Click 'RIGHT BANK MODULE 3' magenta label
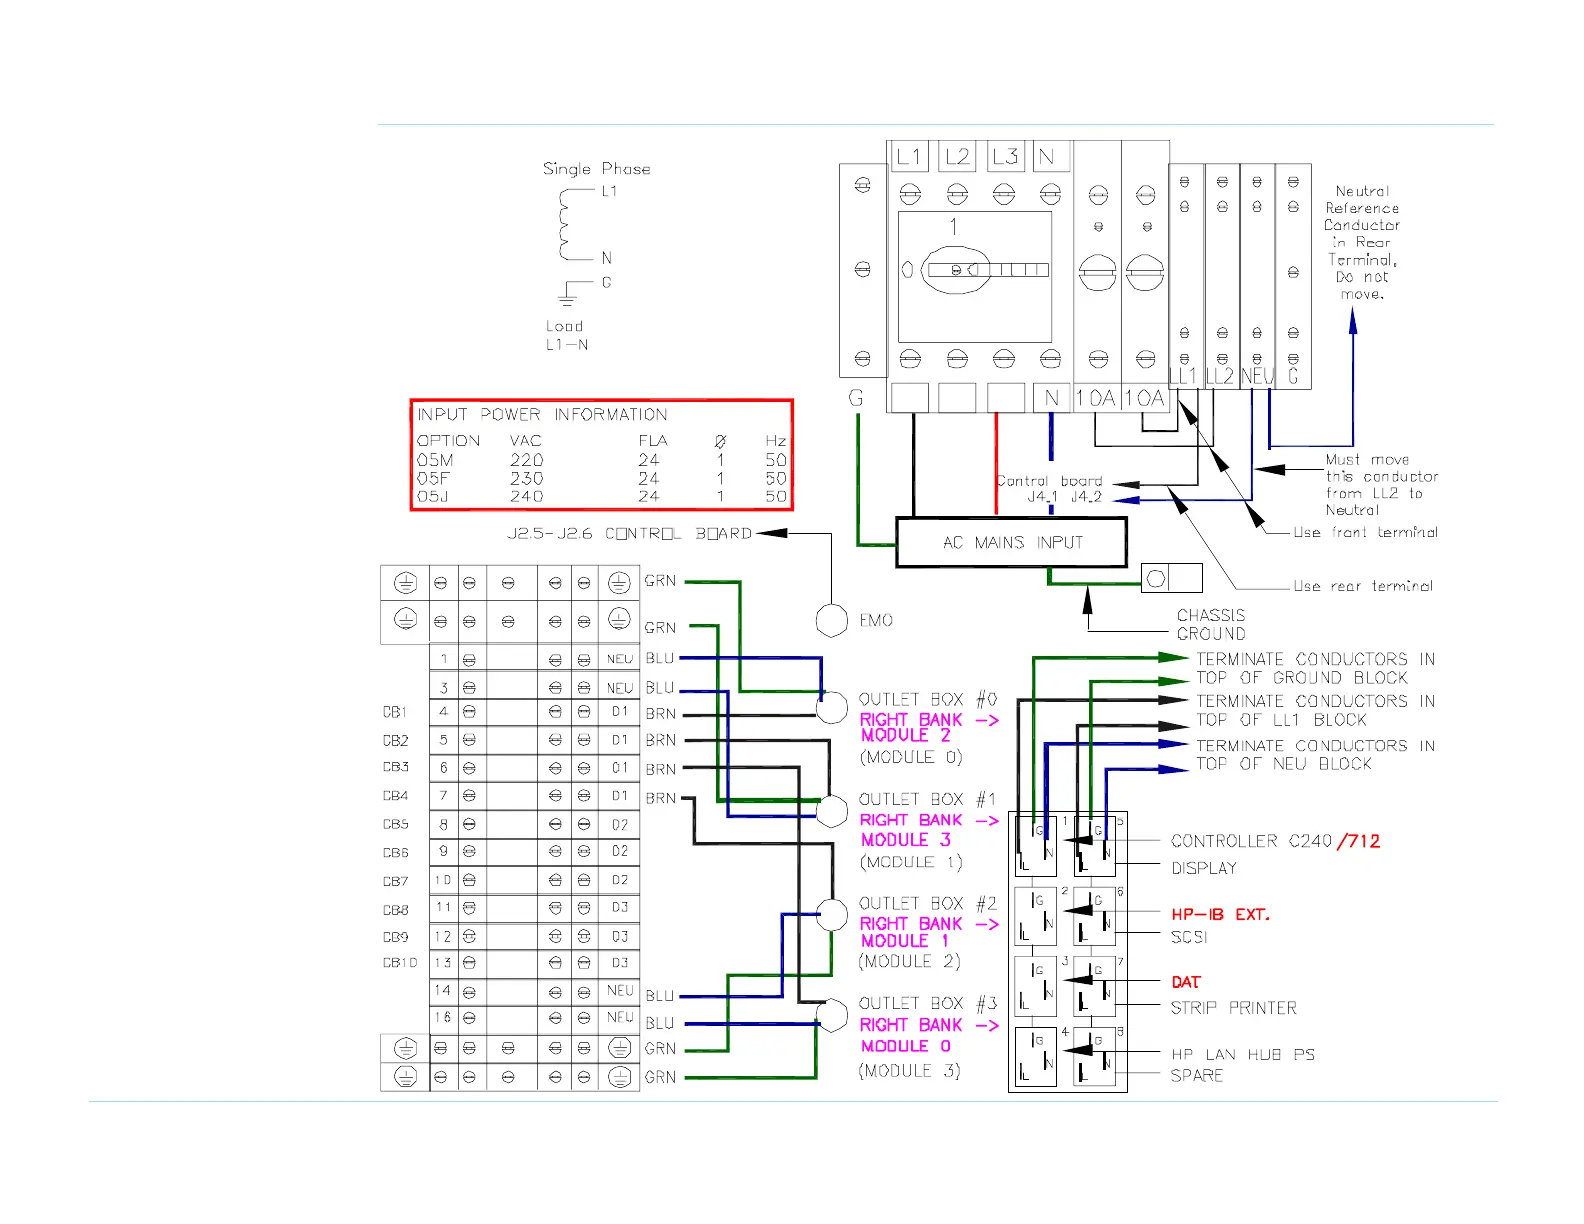Screen dimensions: 1584x1224 point(929,830)
